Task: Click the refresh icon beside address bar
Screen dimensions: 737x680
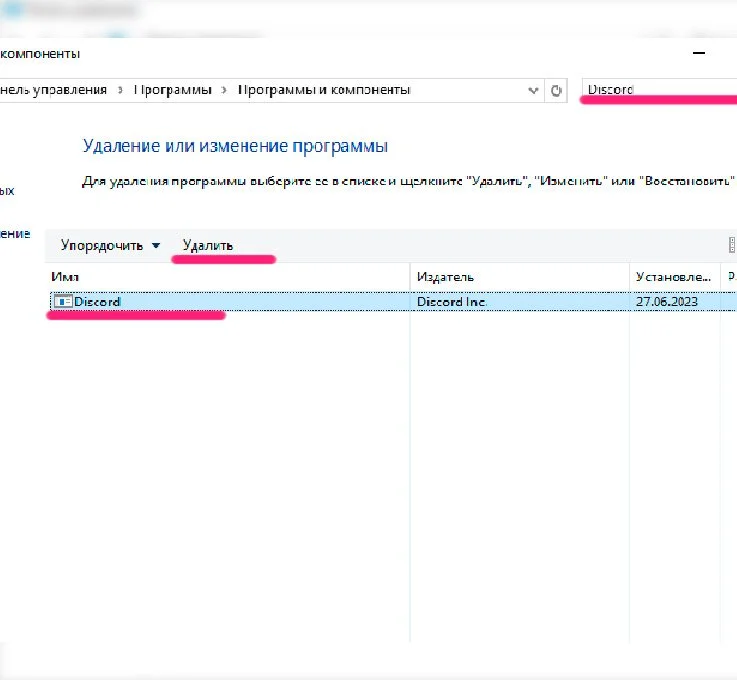Action: [556, 90]
